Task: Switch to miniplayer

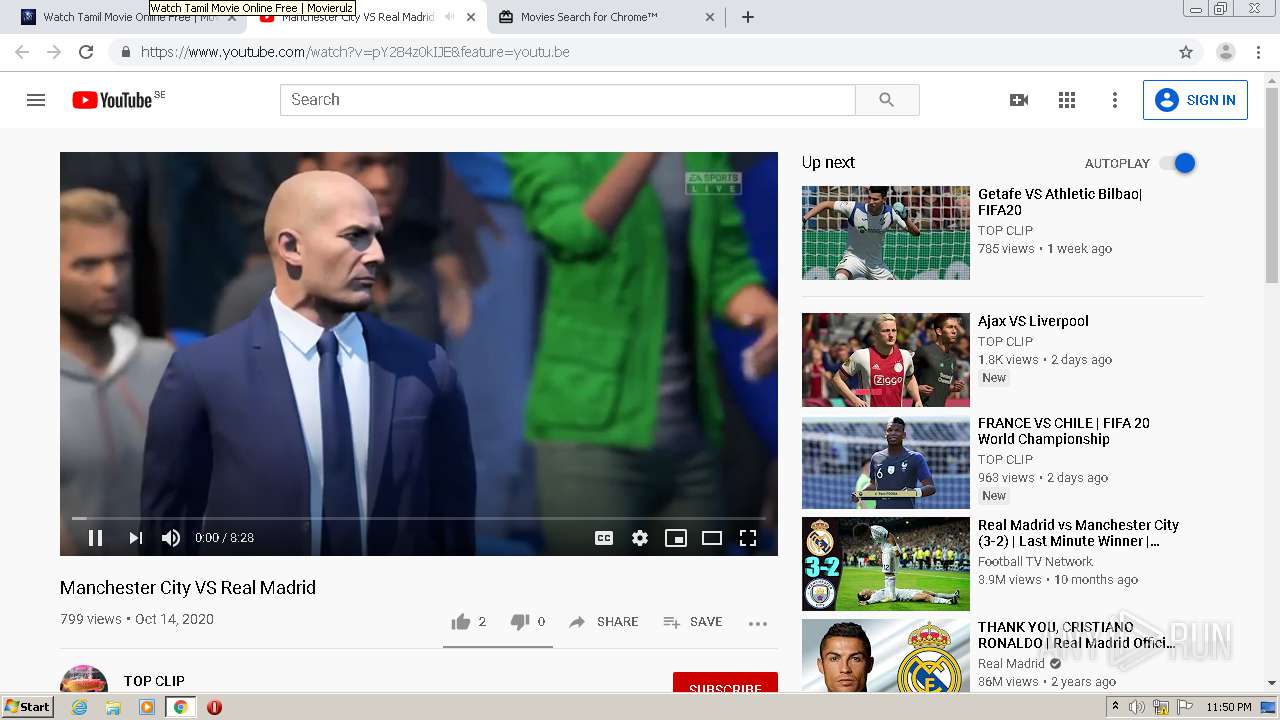Action: click(676, 538)
